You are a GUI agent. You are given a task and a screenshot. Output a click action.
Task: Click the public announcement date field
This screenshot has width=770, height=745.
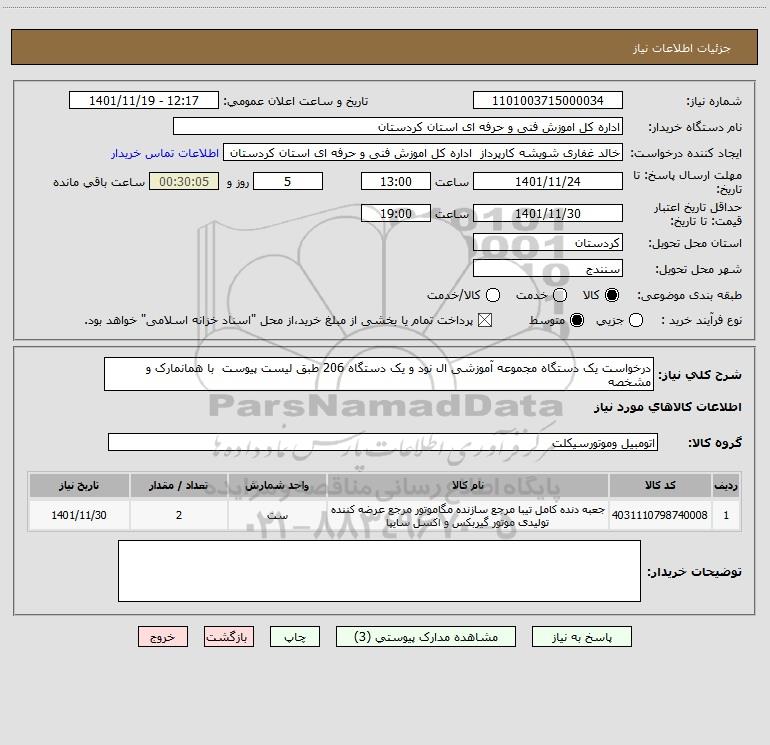[x=144, y=100]
